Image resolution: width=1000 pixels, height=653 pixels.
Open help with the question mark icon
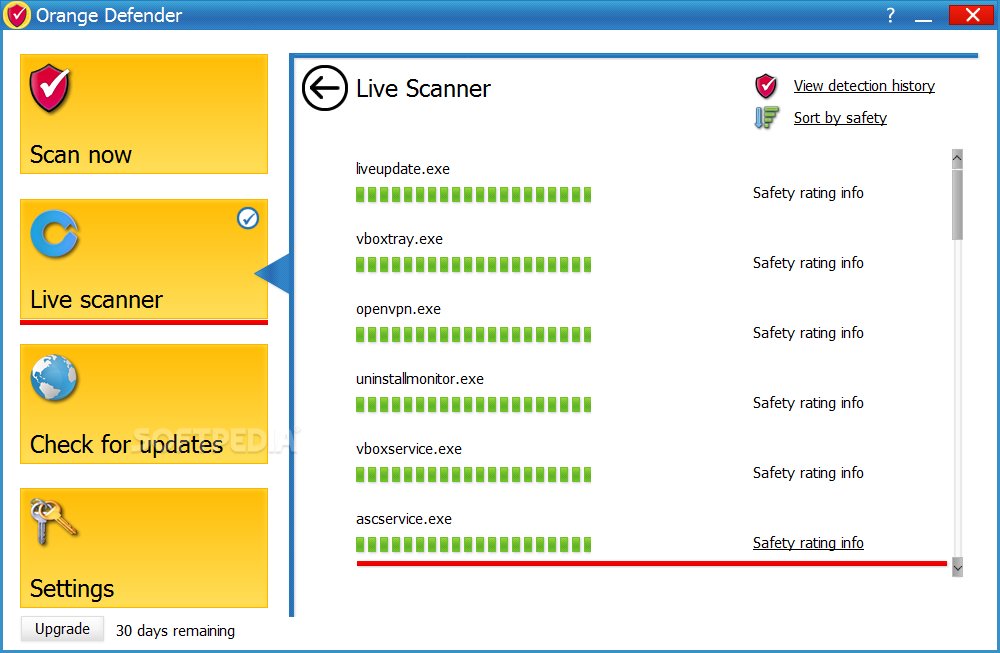pyautogui.click(x=890, y=15)
